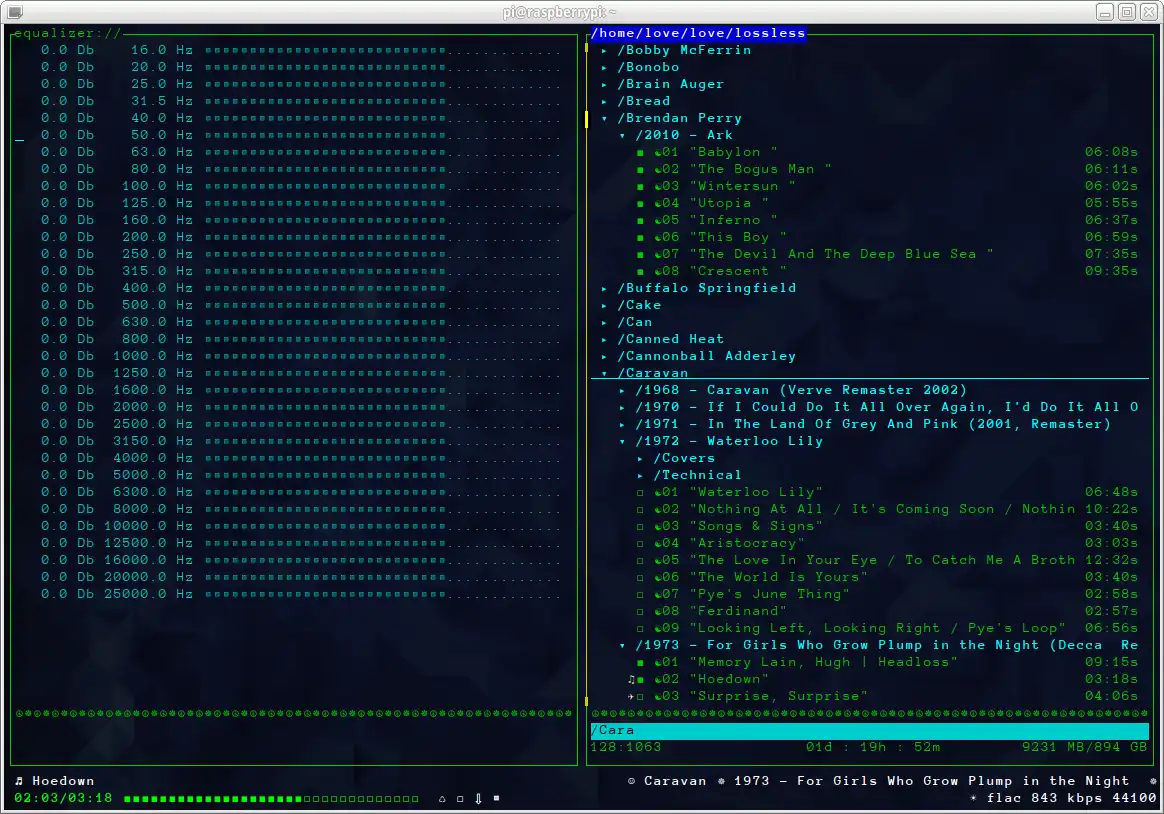Image resolution: width=1164 pixels, height=814 pixels.
Task: Toggle the empty box for Songs & Signs
Action: click(640, 527)
